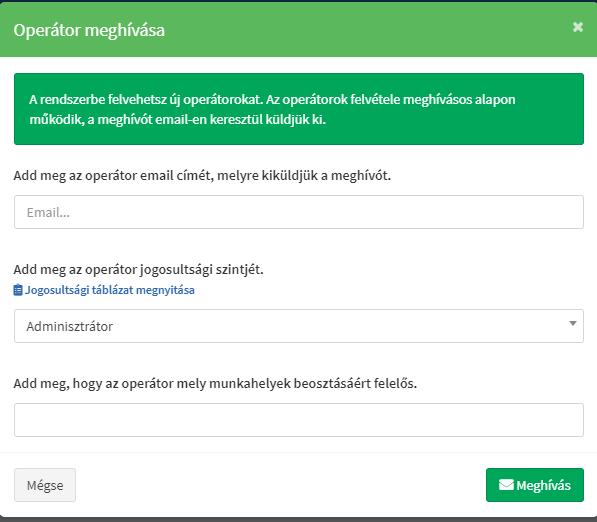Click the Meghívás invite button
The height and width of the screenshot is (522, 597).
(x=535, y=485)
